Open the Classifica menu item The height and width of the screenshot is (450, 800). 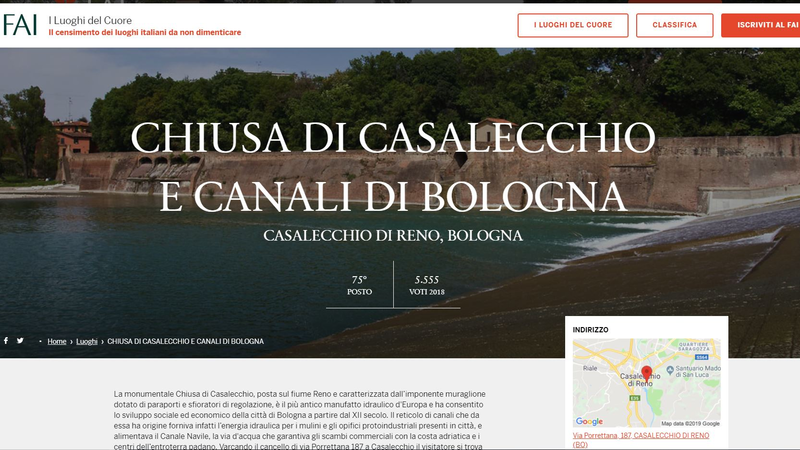pos(675,25)
